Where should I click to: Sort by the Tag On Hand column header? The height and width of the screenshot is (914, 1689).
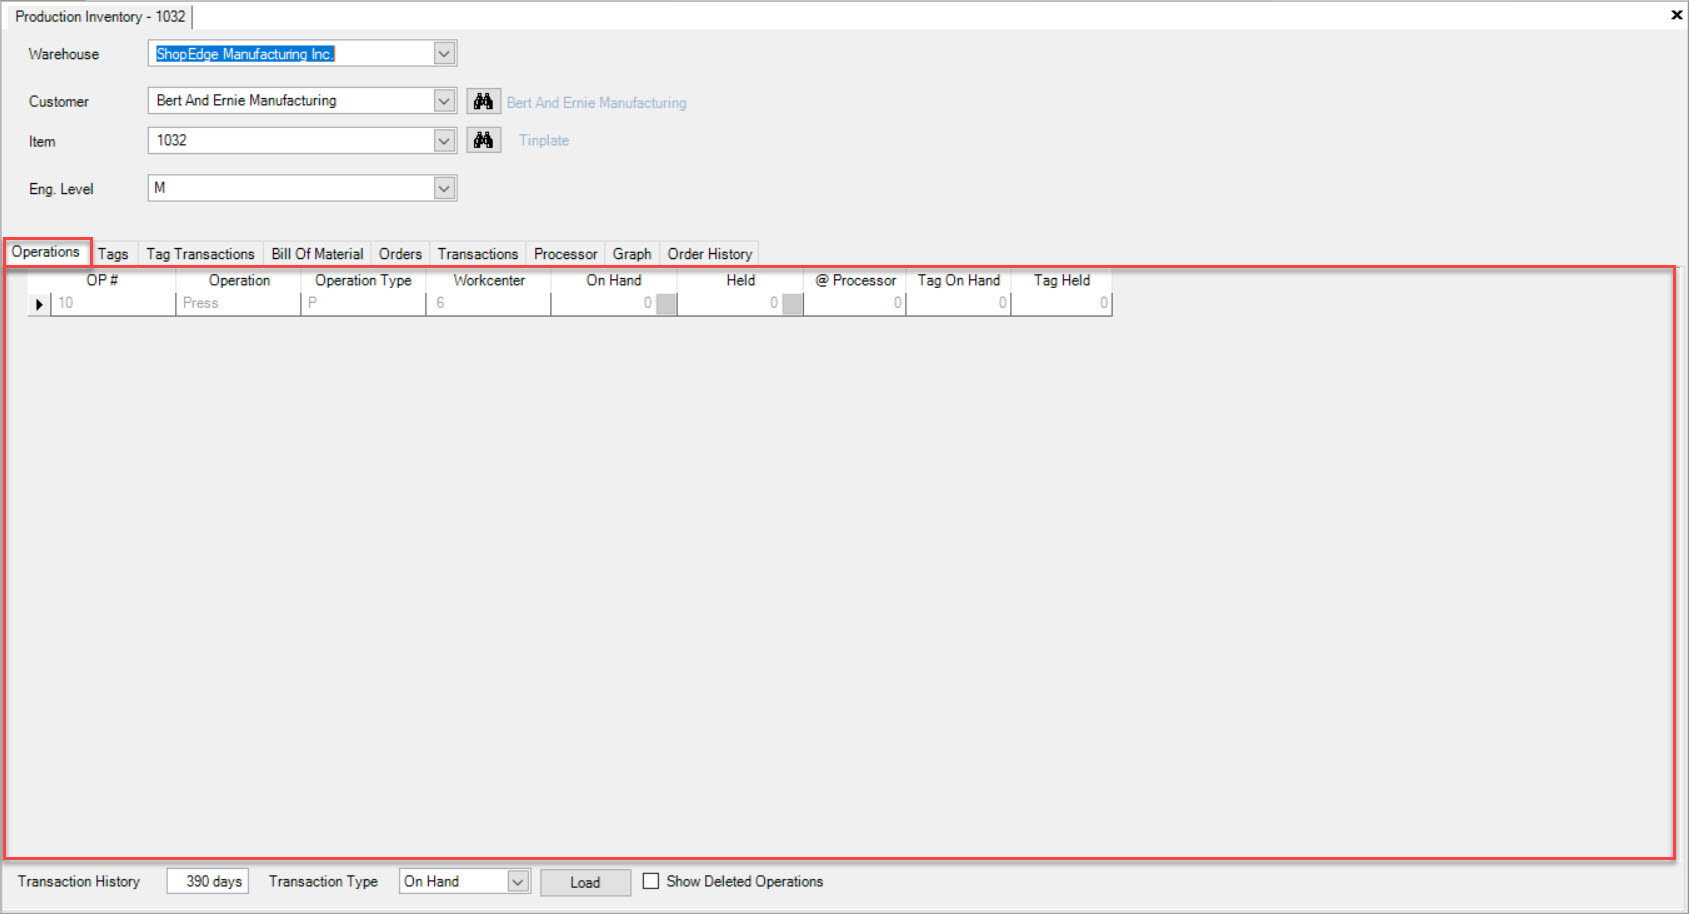pos(959,280)
